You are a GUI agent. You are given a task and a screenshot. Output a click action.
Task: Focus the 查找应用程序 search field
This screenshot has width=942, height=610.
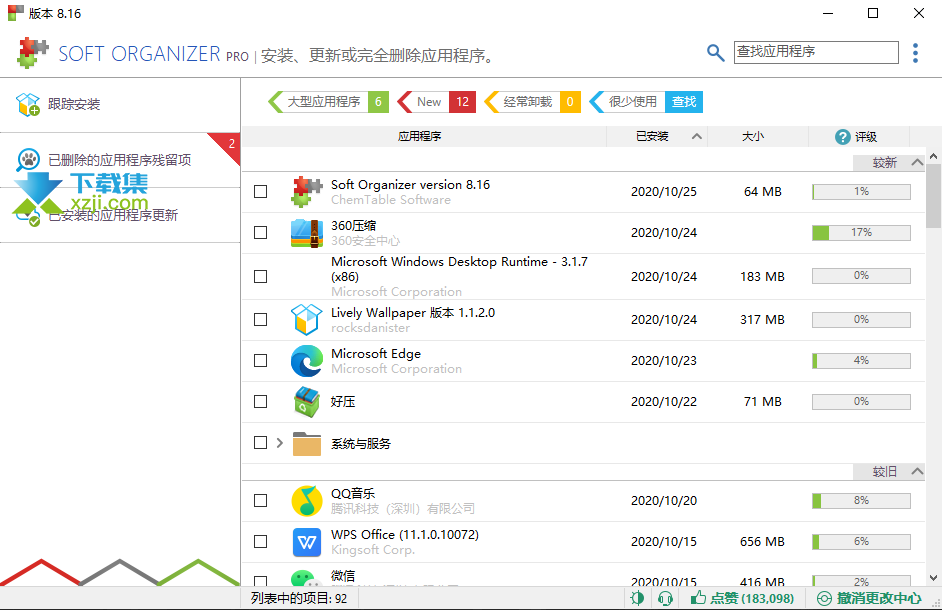(x=816, y=52)
